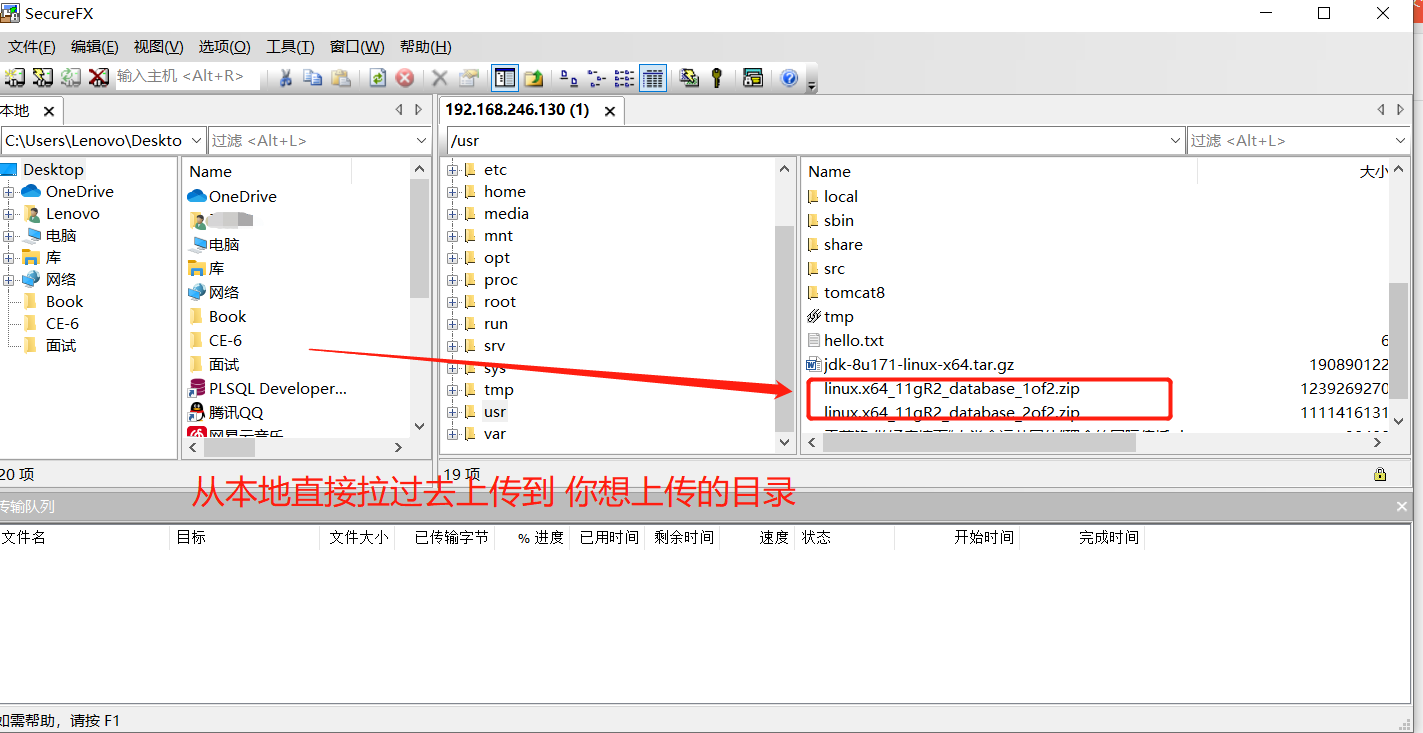The width and height of the screenshot is (1423, 733).
Task: Expand 电脑 node in local tree
Action: click(x=9, y=236)
